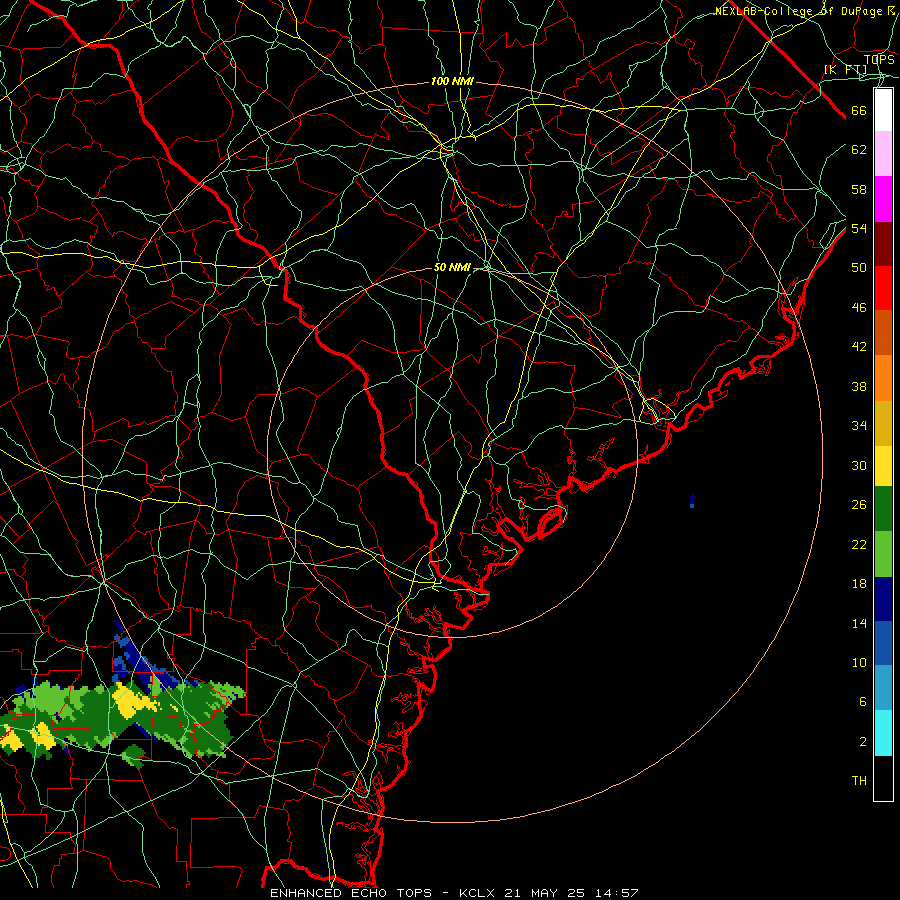This screenshot has width=900, height=900.
Task: Click the "62" legend value
Action: (x=859, y=150)
